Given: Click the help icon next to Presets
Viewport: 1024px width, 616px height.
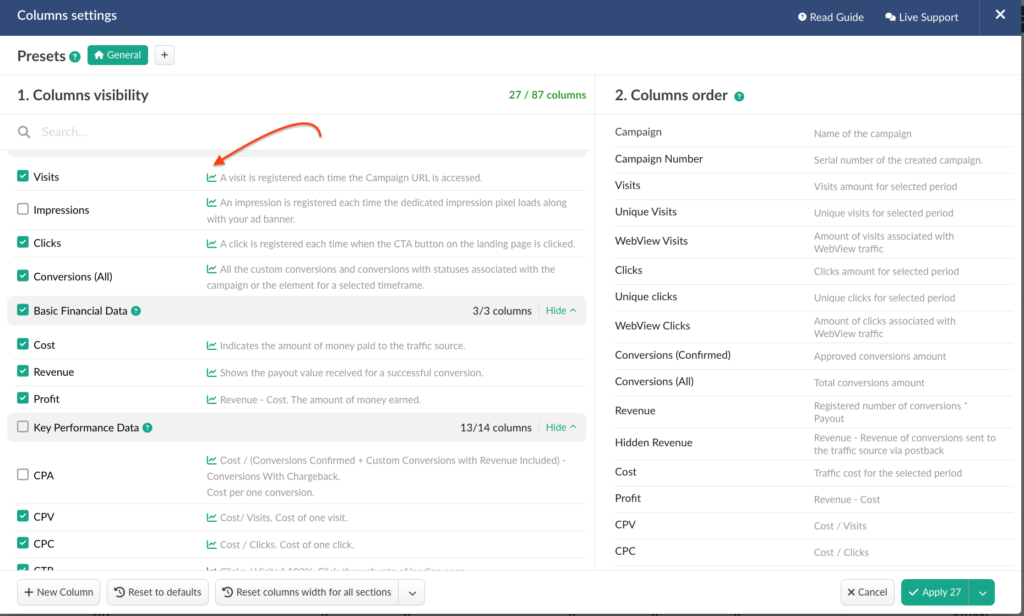Looking at the screenshot, I should [x=75, y=57].
